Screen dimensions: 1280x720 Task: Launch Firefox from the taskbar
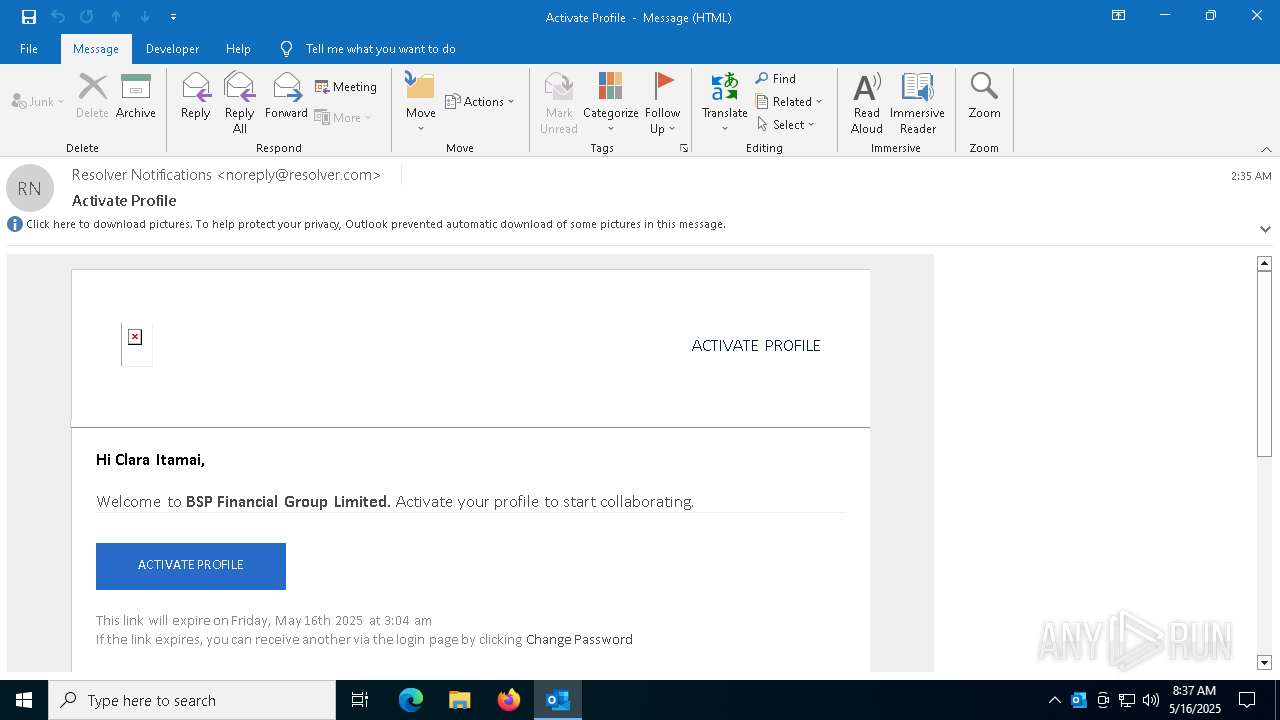tap(508, 700)
